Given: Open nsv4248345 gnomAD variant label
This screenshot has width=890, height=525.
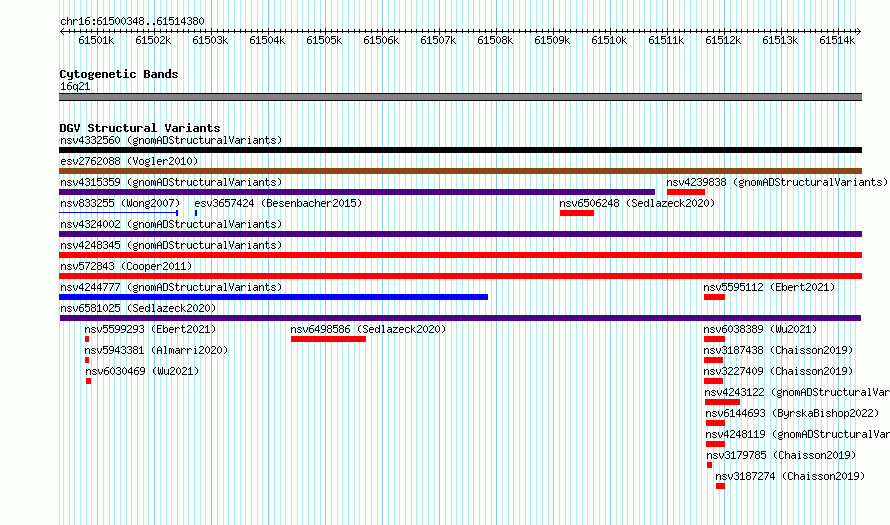Looking at the screenshot, I should 171,245.
